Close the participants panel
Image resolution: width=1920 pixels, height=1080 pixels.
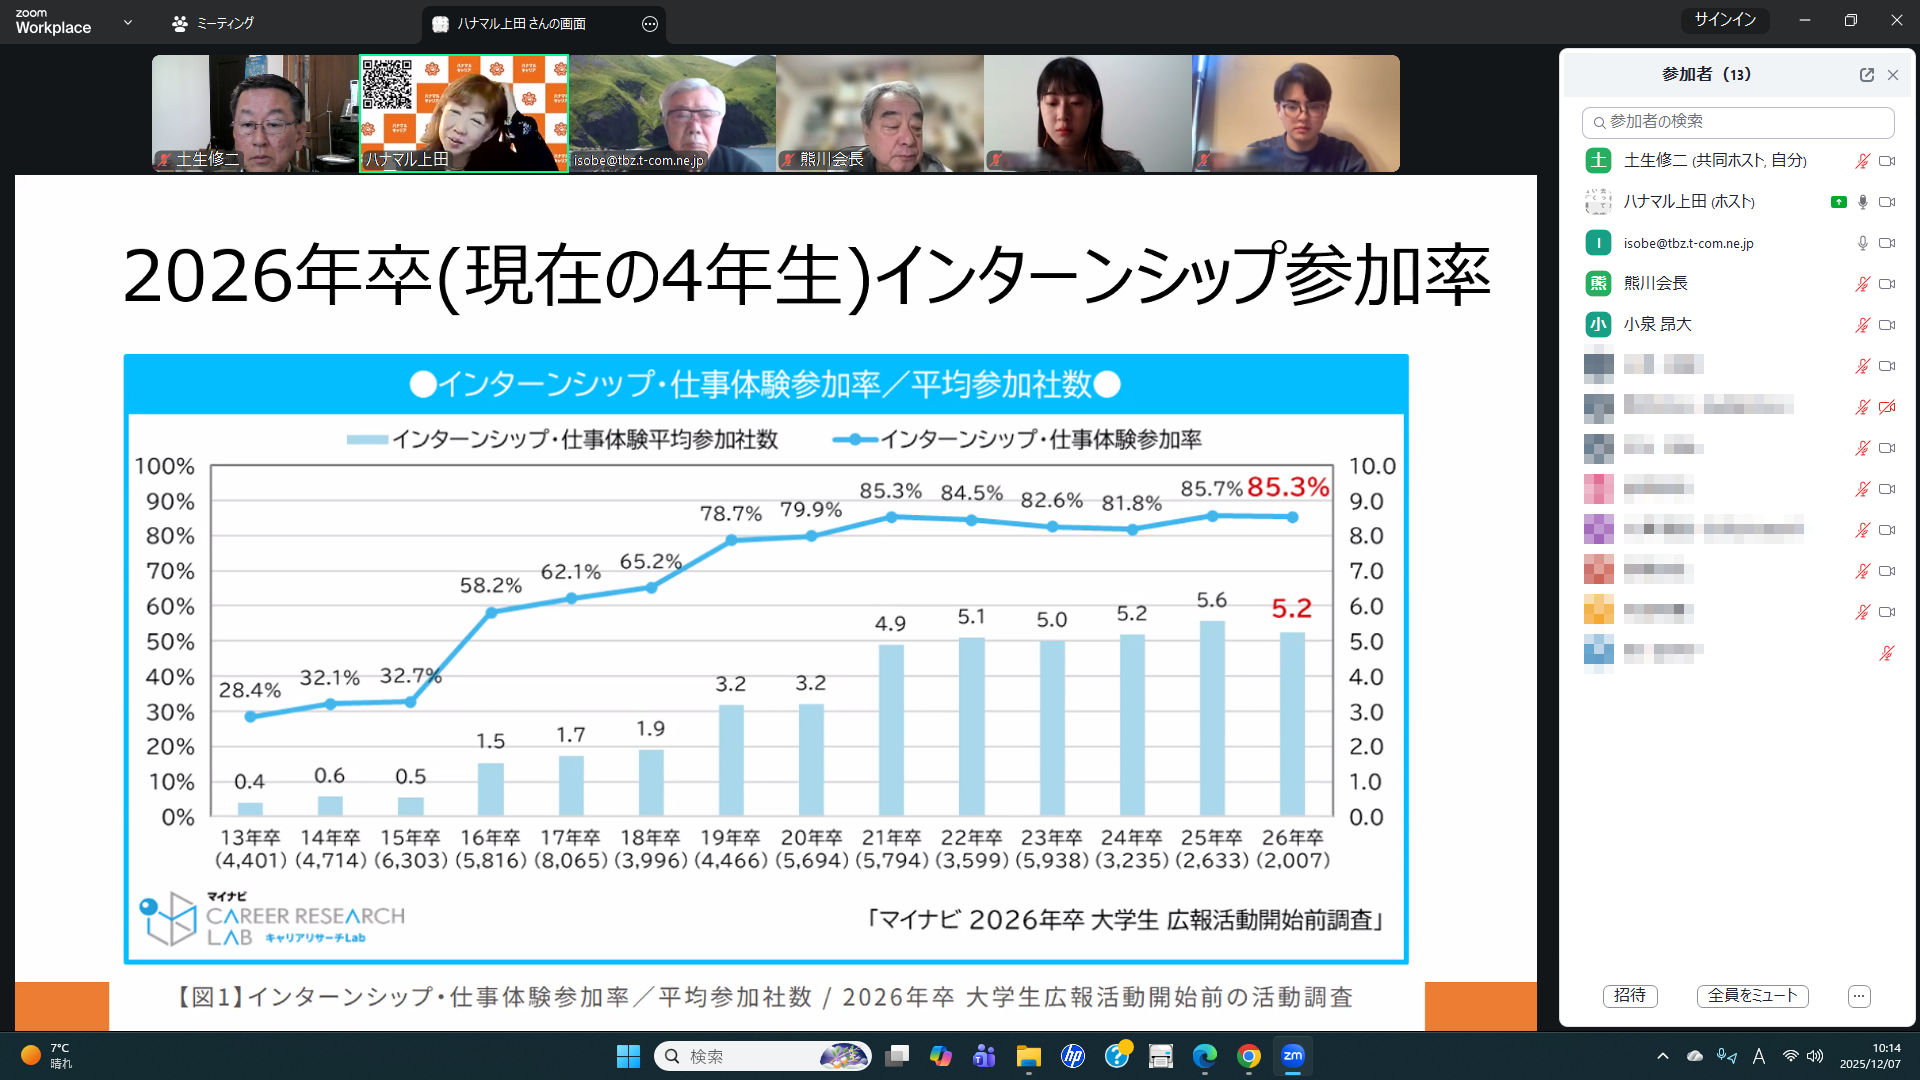tap(1893, 75)
